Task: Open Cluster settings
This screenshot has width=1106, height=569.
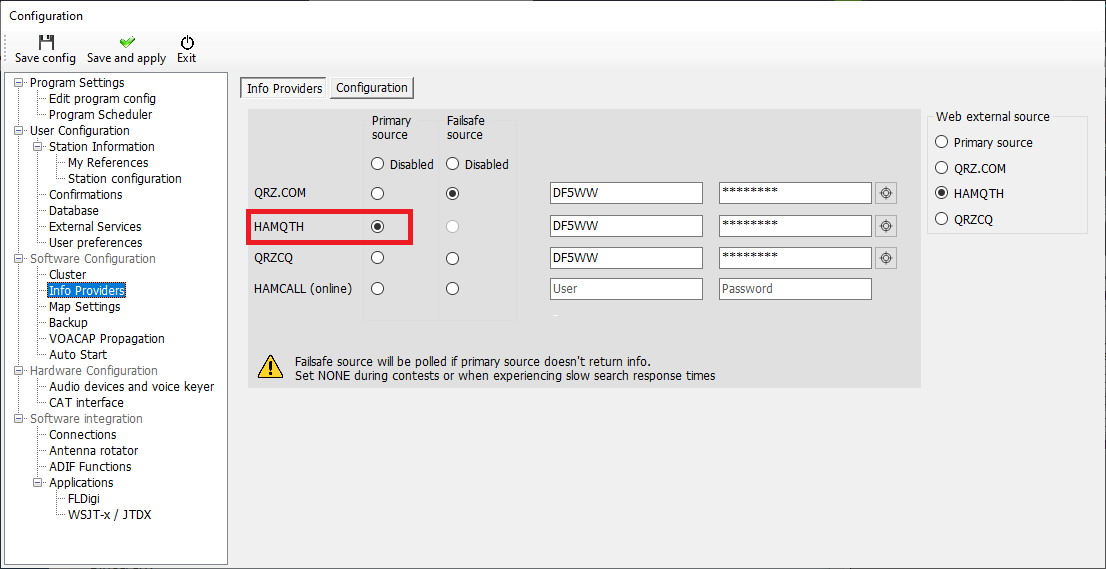Action: [67, 274]
